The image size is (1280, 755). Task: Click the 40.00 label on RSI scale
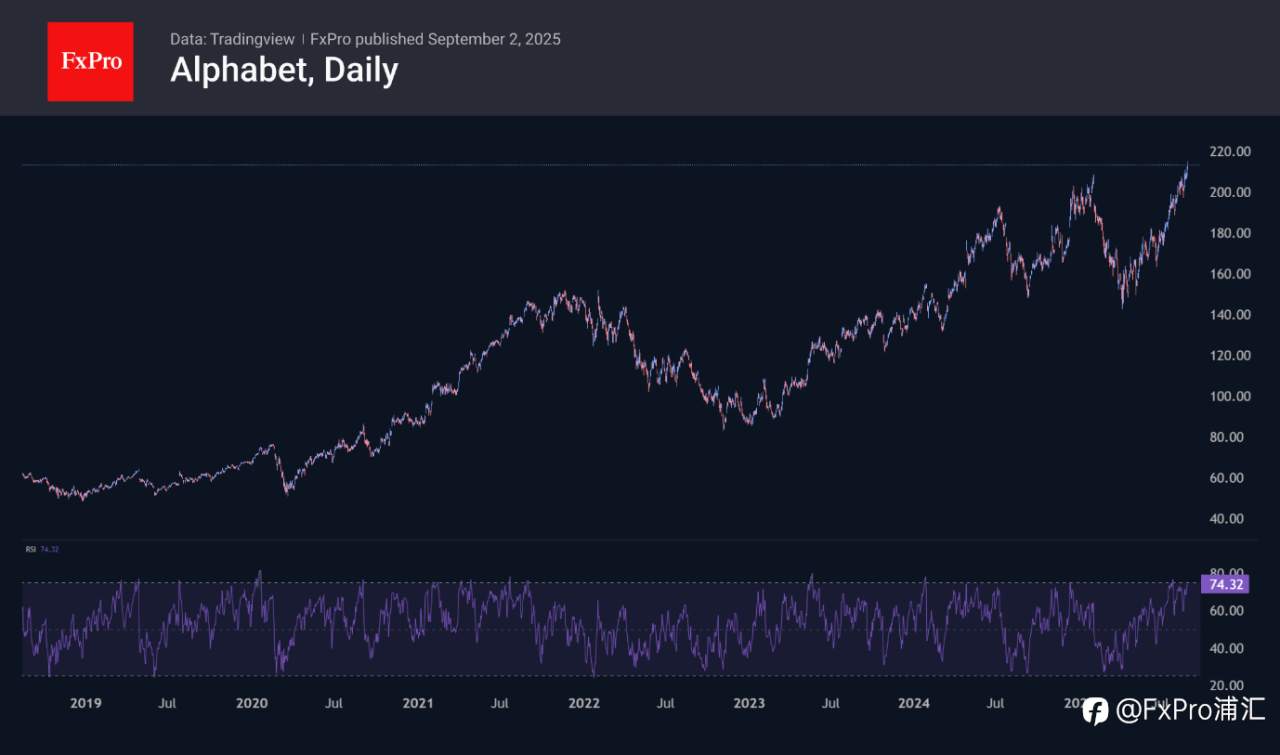[1229, 648]
